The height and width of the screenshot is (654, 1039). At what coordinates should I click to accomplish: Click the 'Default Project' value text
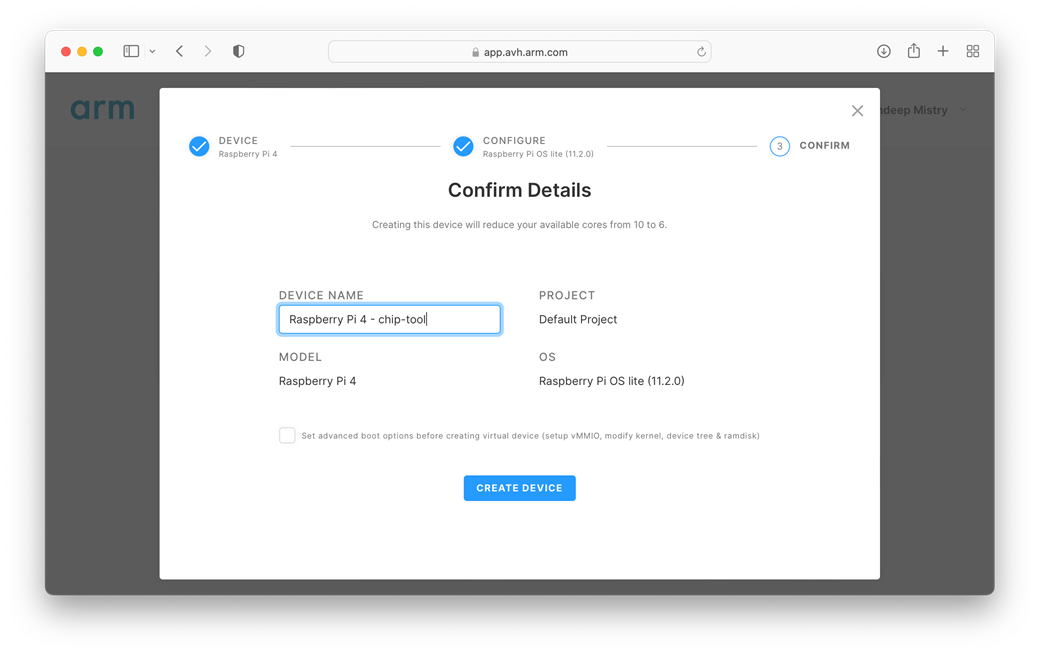578,319
